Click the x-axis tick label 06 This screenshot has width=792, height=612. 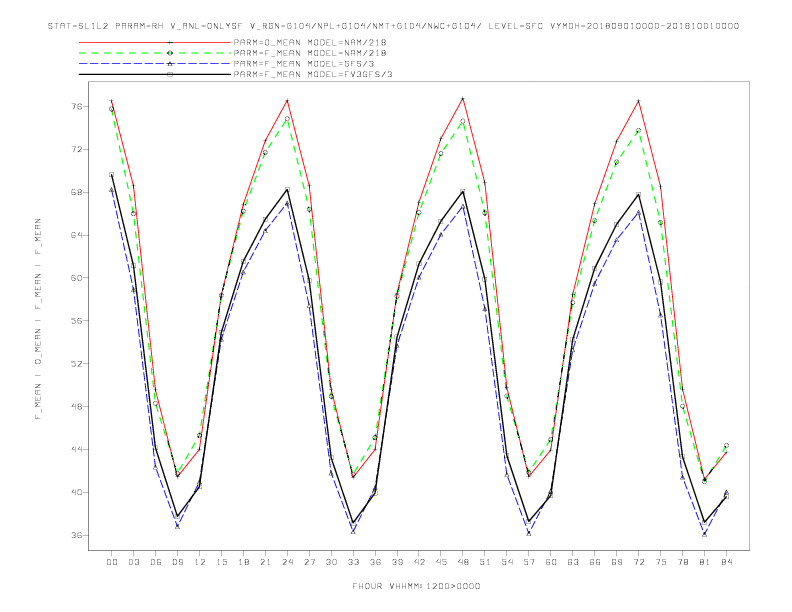[x=156, y=562]
